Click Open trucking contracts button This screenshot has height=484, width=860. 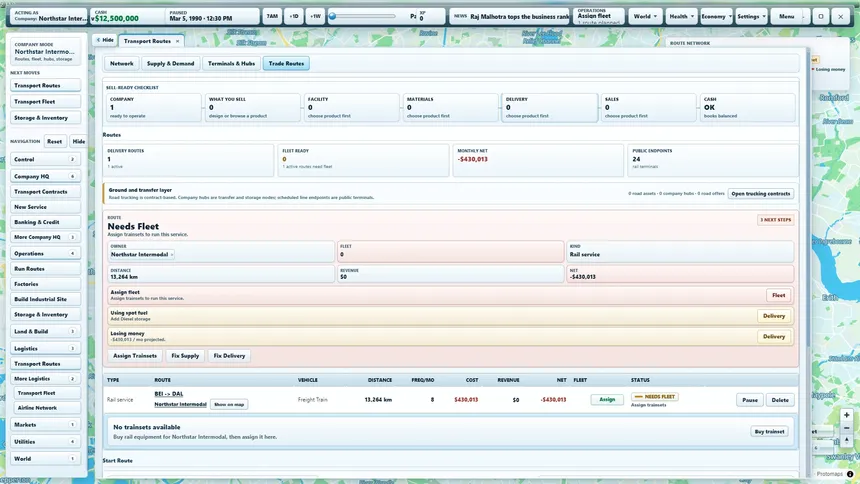(761, 194)
